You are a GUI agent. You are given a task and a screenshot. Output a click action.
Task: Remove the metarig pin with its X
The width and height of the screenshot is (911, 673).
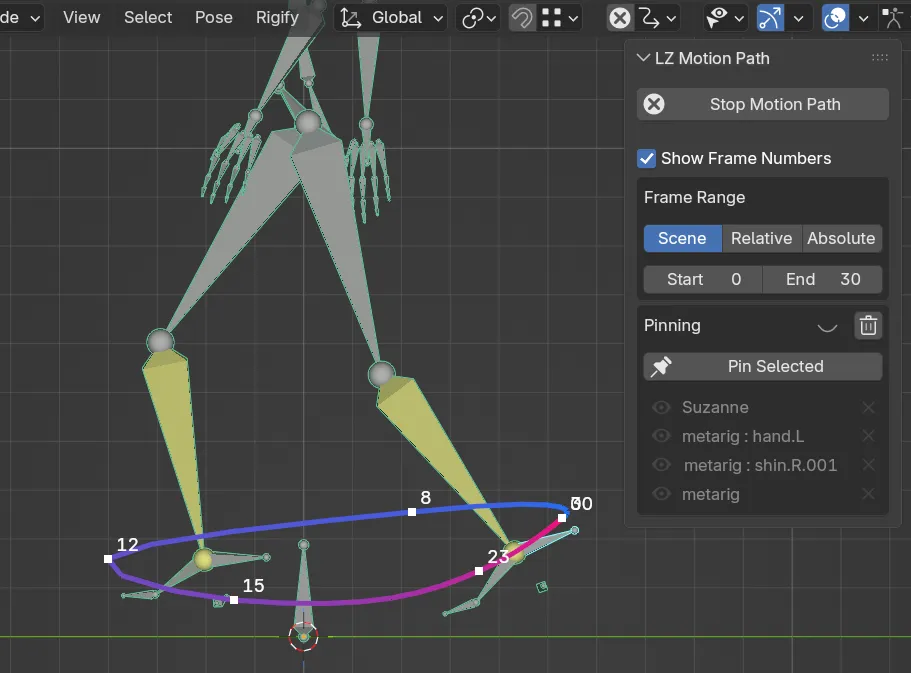pos(868,494)
